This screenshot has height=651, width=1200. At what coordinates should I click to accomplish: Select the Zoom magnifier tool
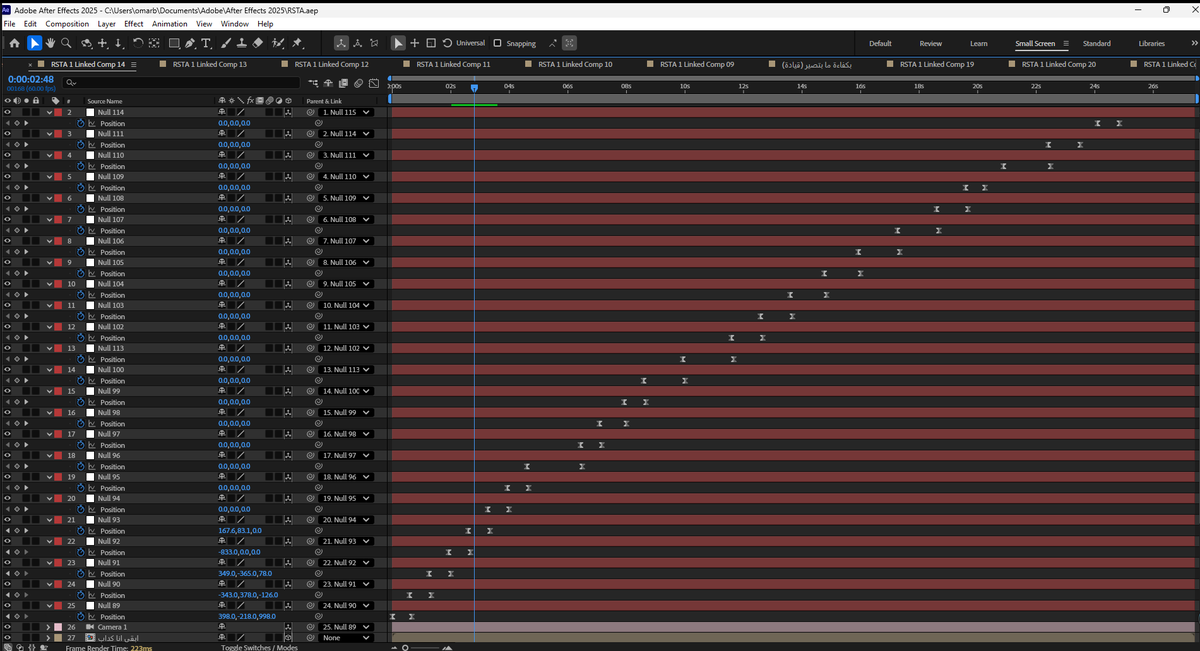click(x=66, y=43)
